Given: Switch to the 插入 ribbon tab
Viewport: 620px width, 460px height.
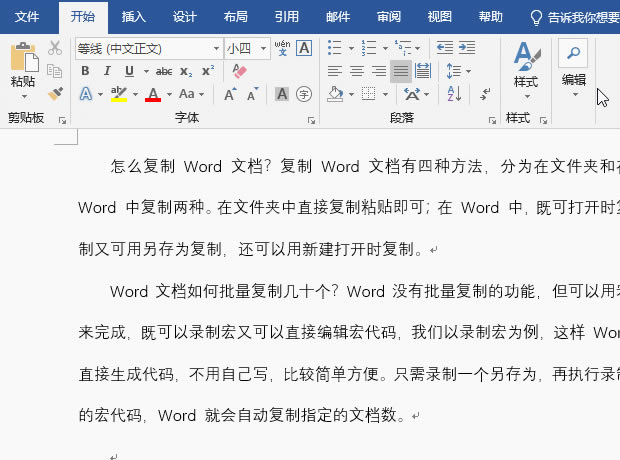Looking at the screenshot, I should [x=133, y=16].
